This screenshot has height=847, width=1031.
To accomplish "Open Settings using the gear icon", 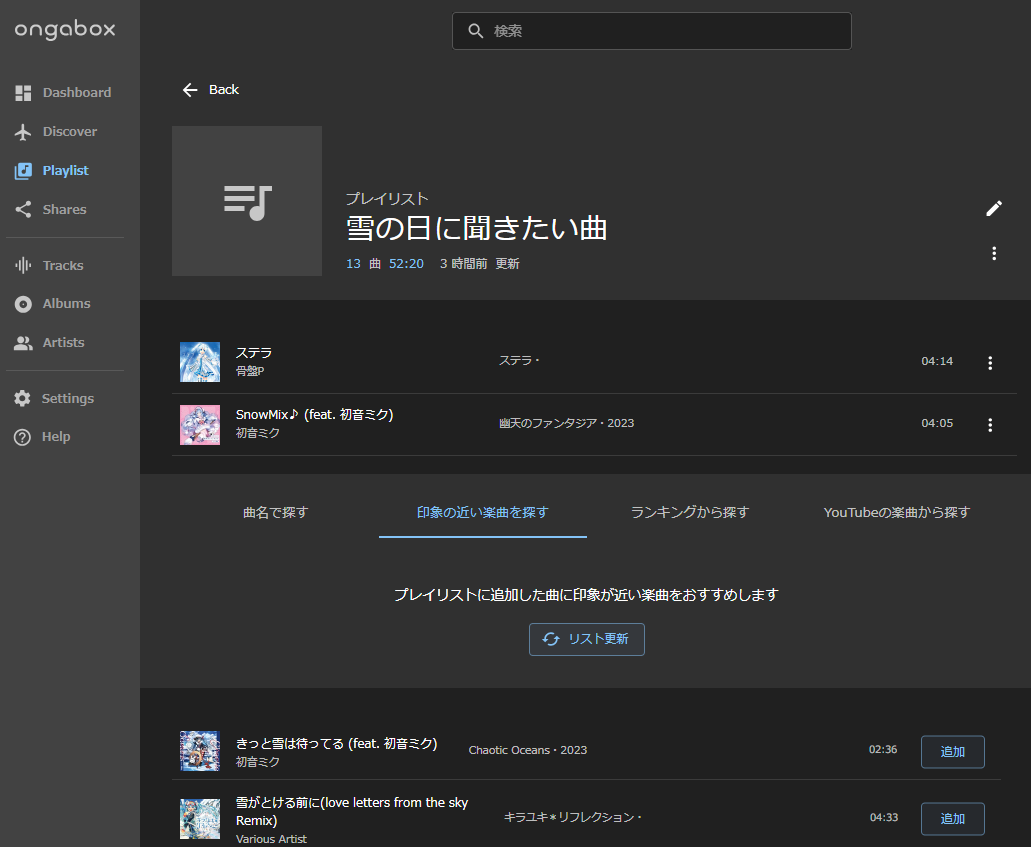I will (x=21, y=398).
